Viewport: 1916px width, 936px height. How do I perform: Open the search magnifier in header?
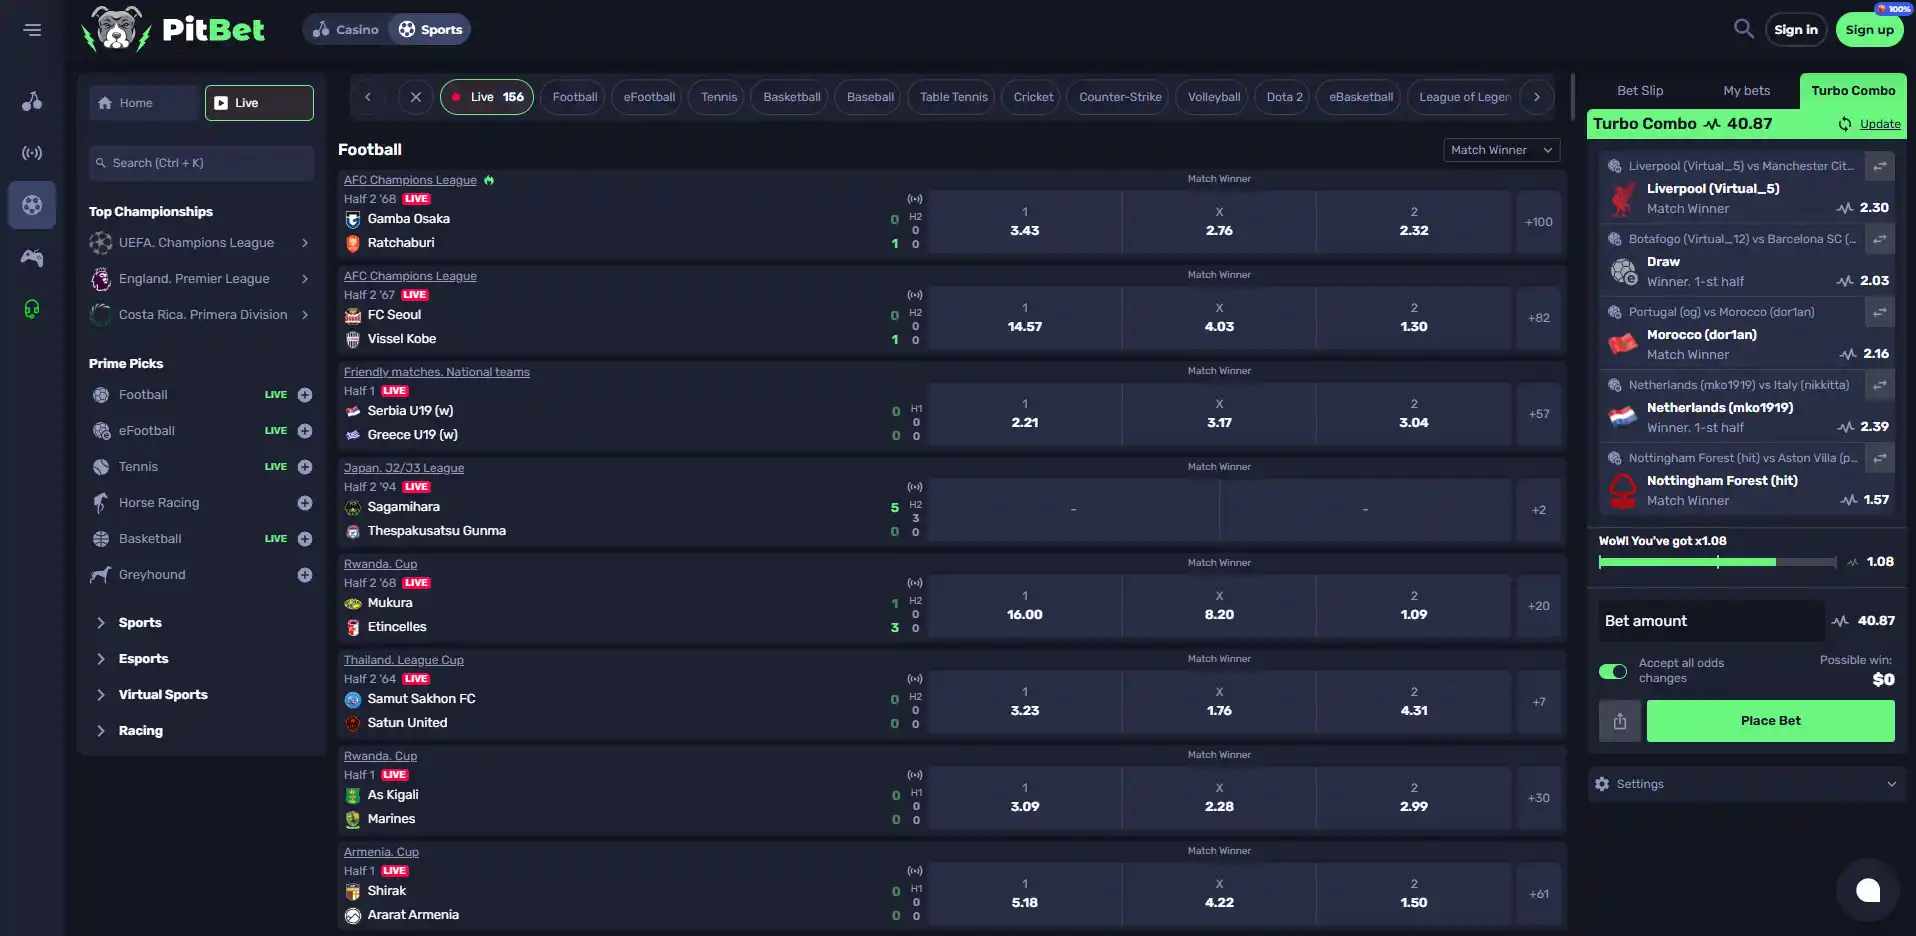tap(1743, 29)
